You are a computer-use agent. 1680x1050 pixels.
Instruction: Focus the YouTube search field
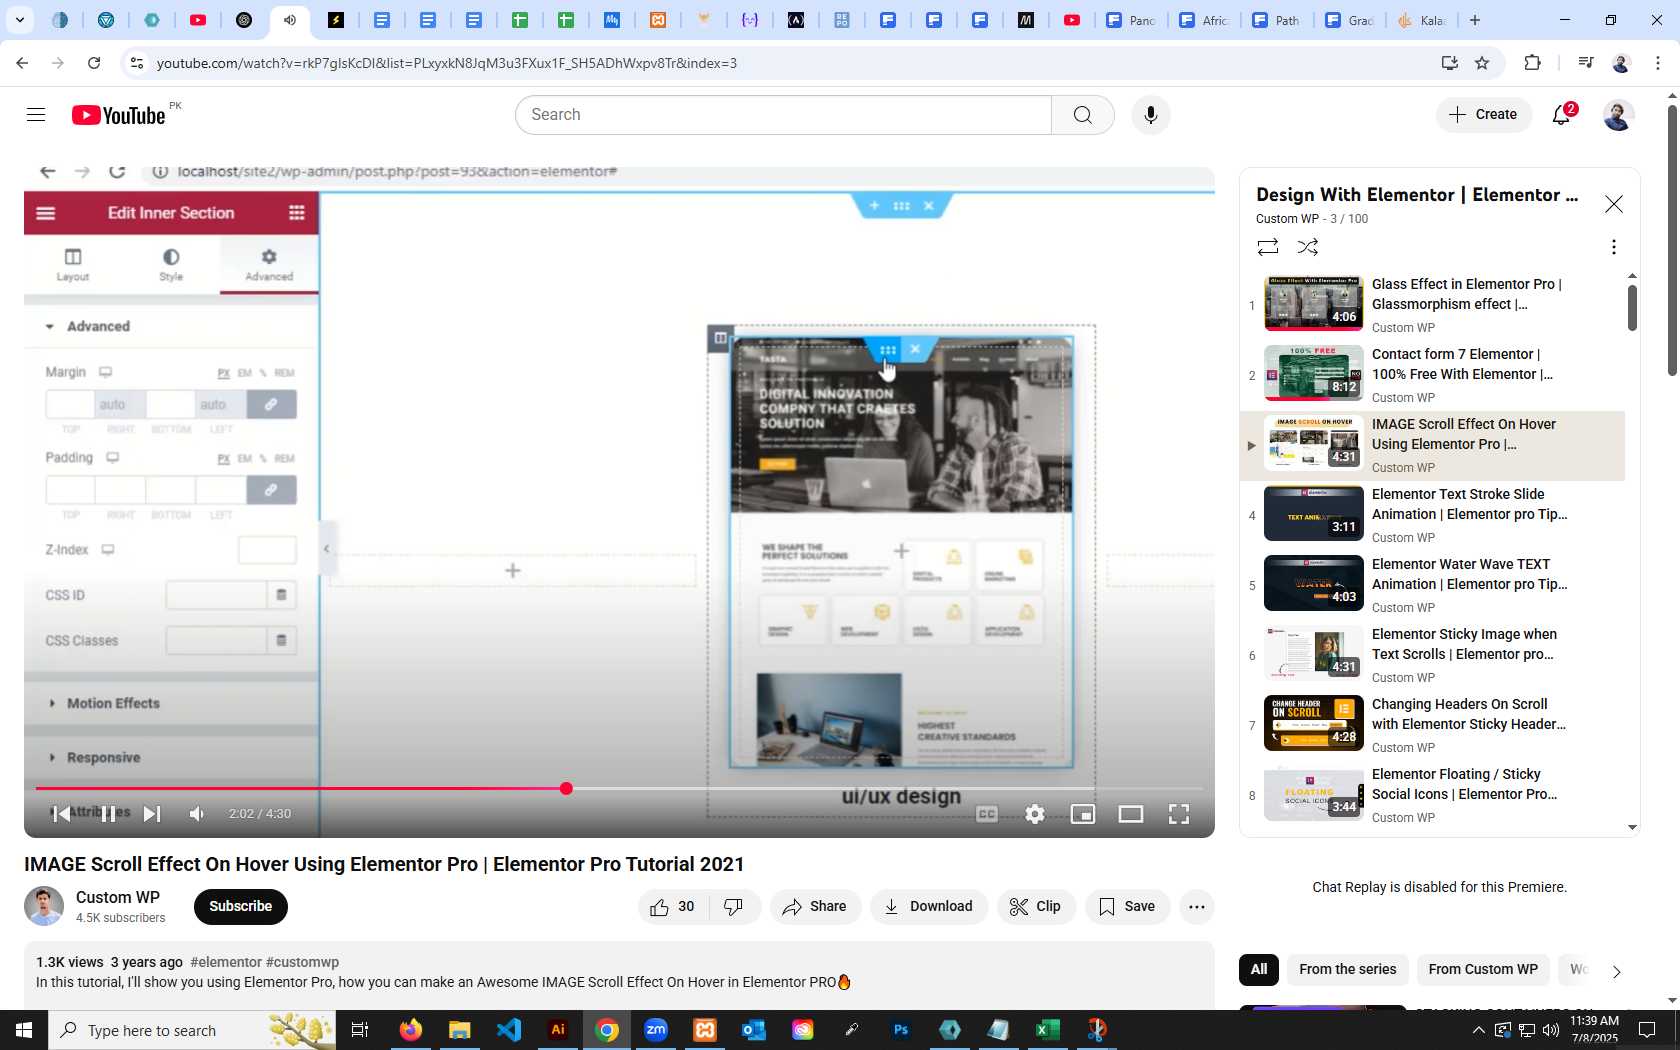(784, 115)
